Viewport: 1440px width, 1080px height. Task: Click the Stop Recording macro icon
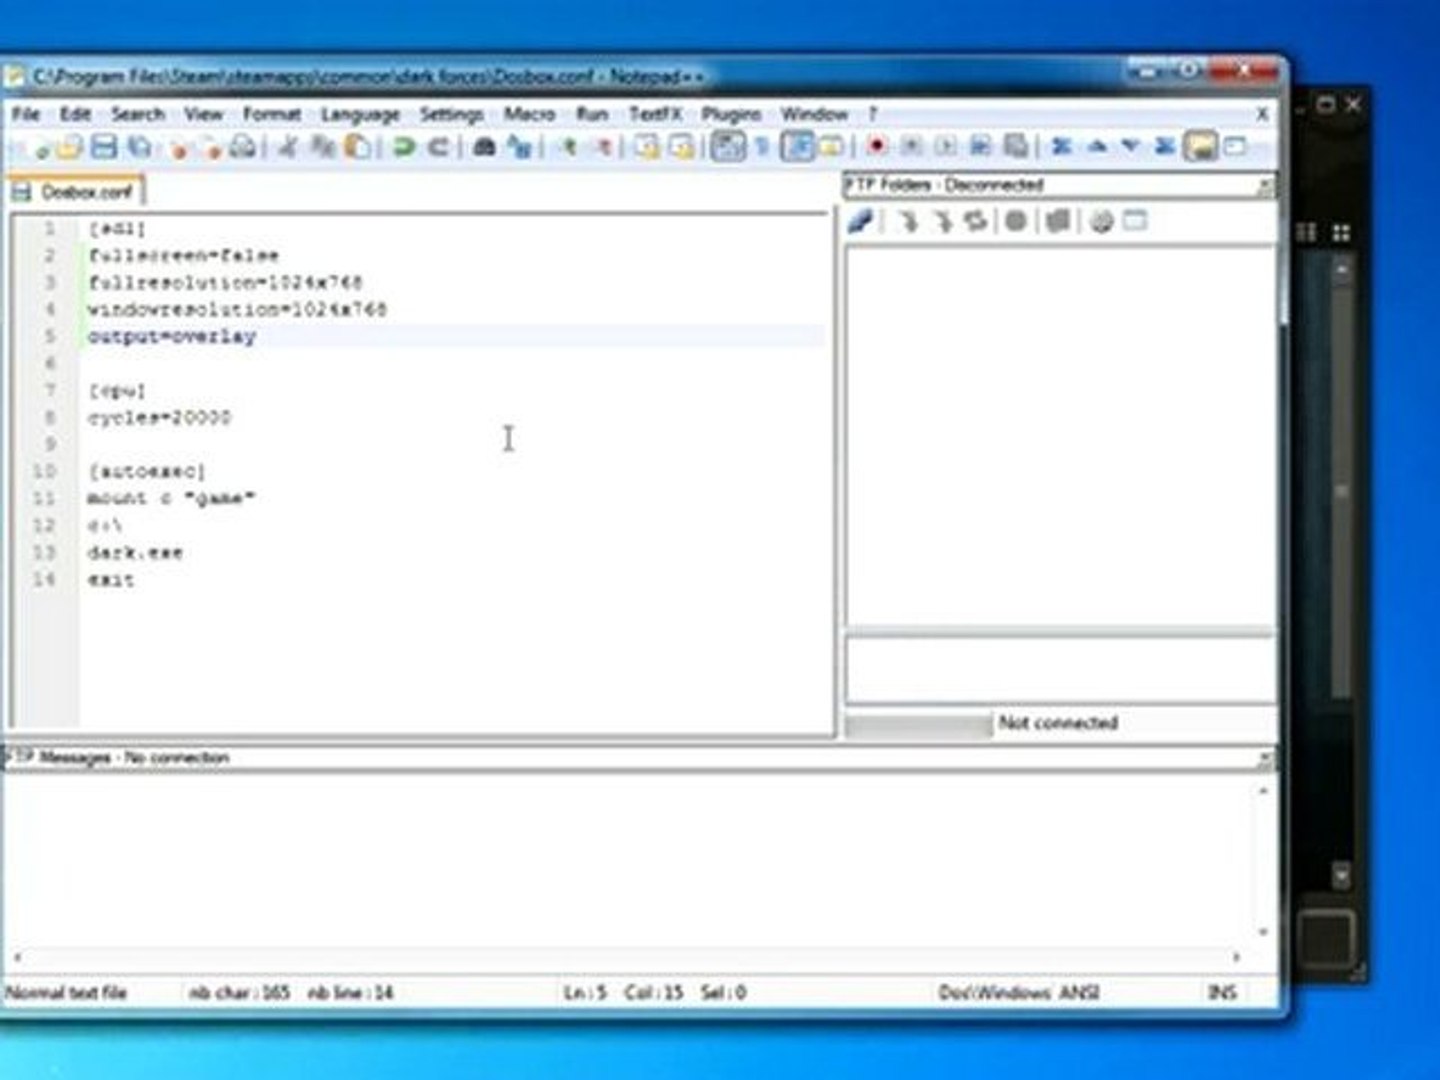pos(911,147)
